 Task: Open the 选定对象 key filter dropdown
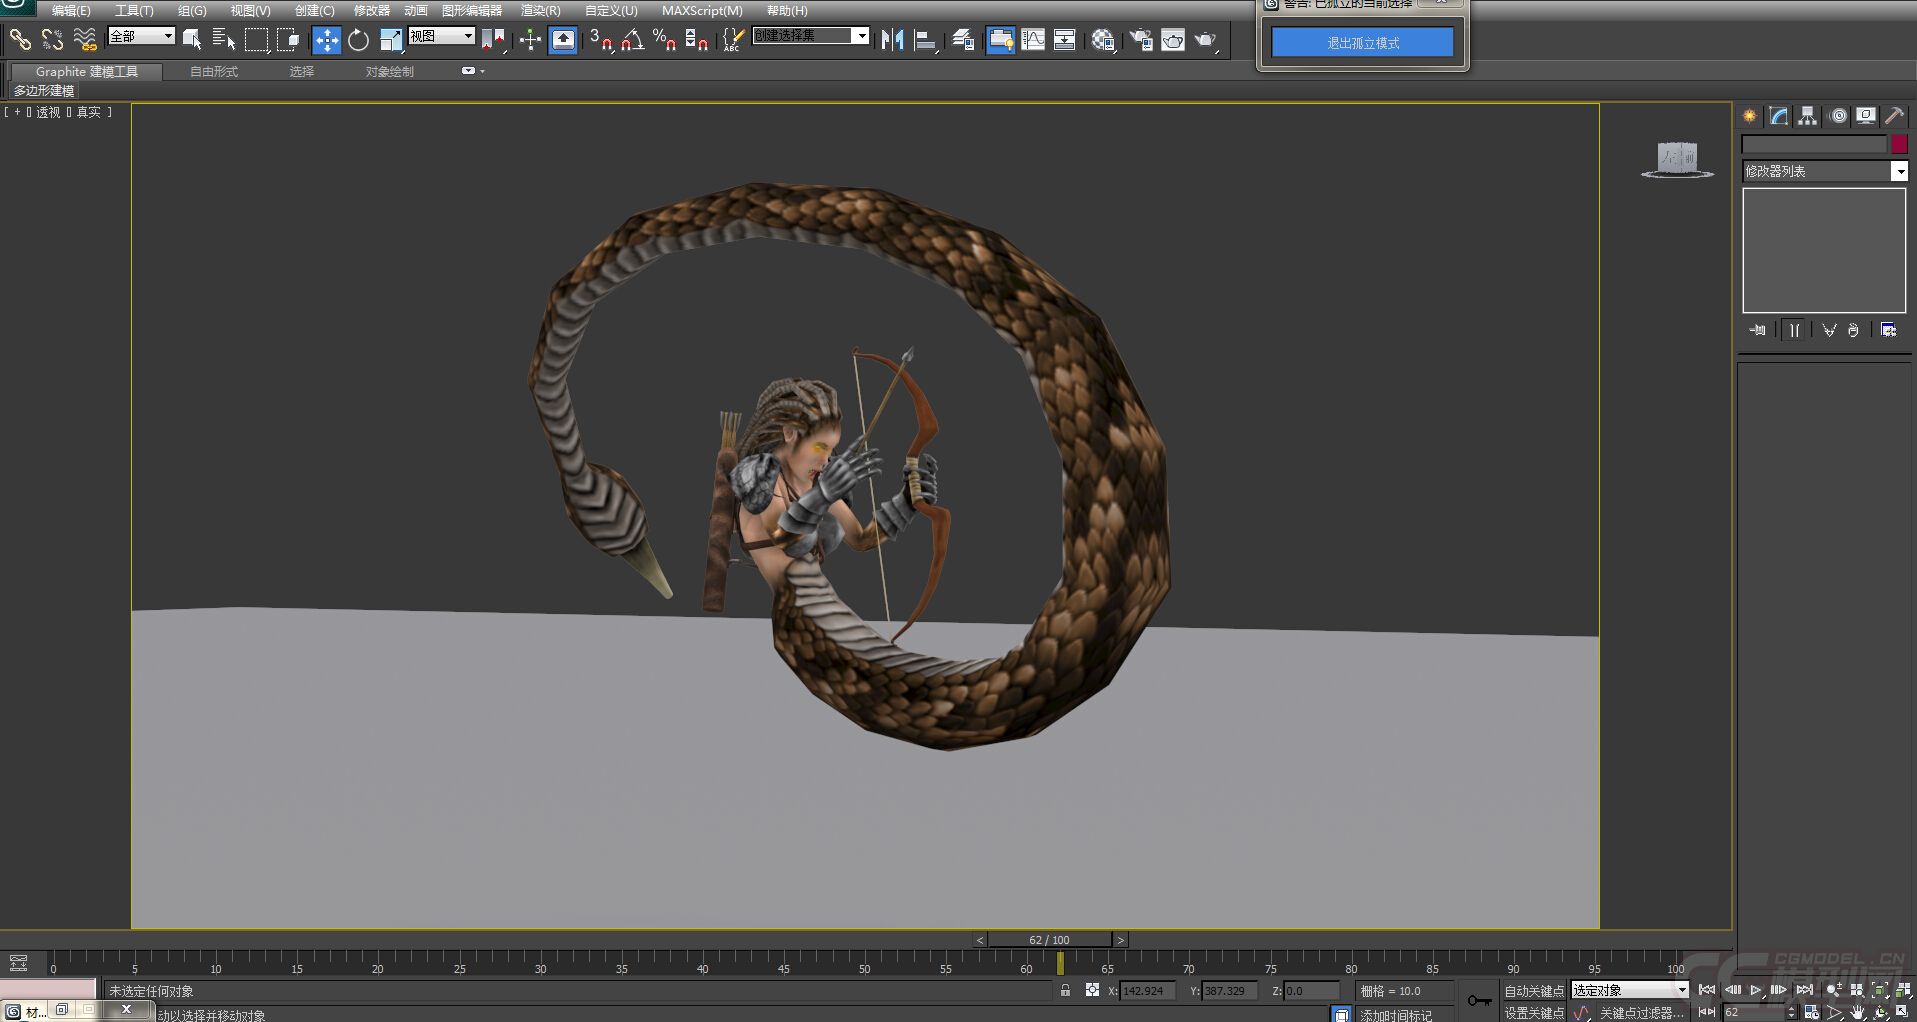click(x=1629, y=990)
